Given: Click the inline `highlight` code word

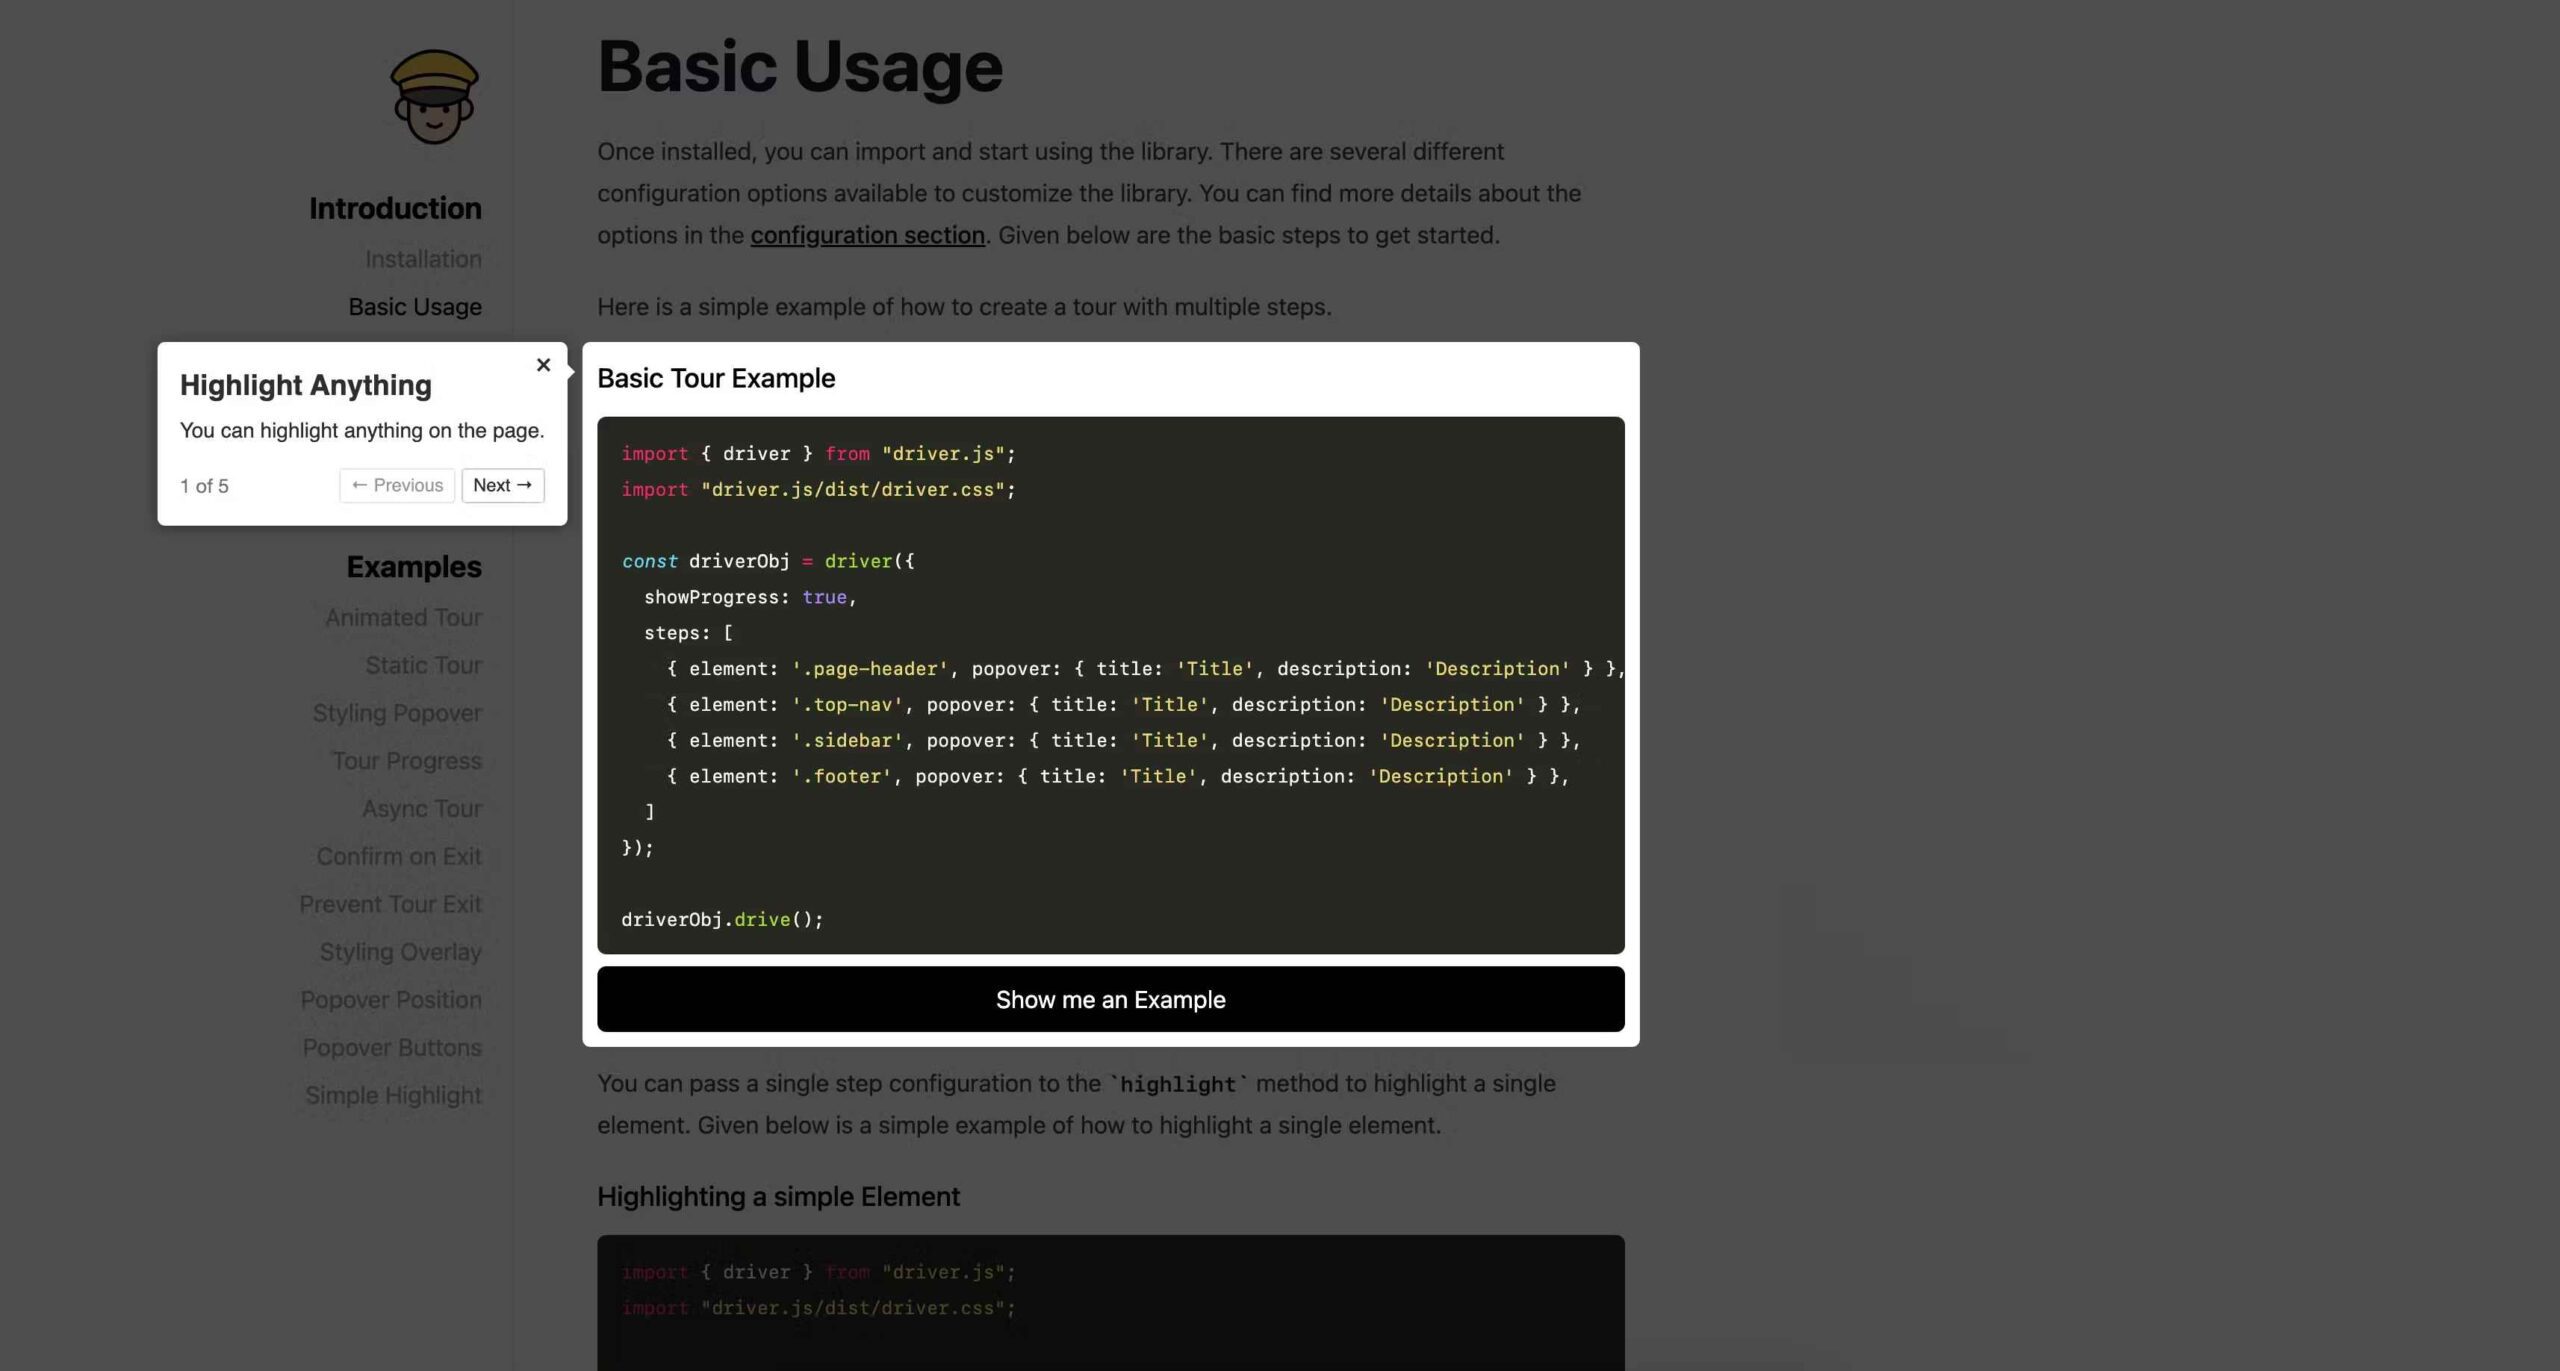Looking at the screenshot, I should pos(1178,1084).
